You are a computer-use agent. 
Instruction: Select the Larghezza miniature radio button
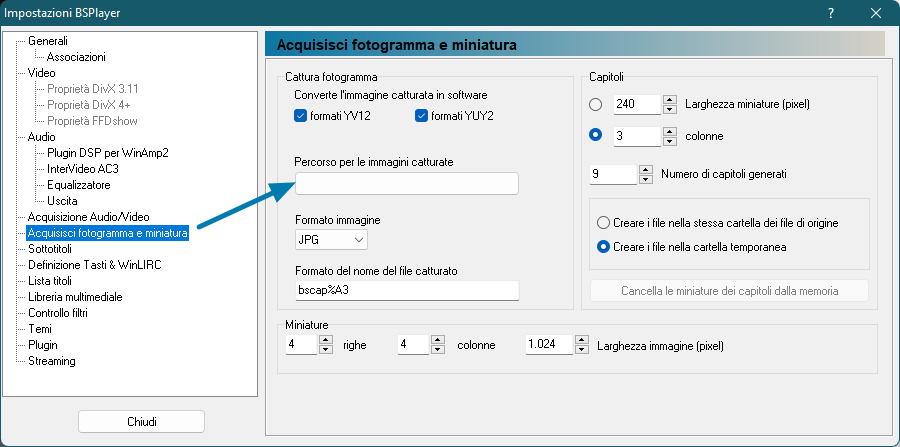tap(596, 104)
